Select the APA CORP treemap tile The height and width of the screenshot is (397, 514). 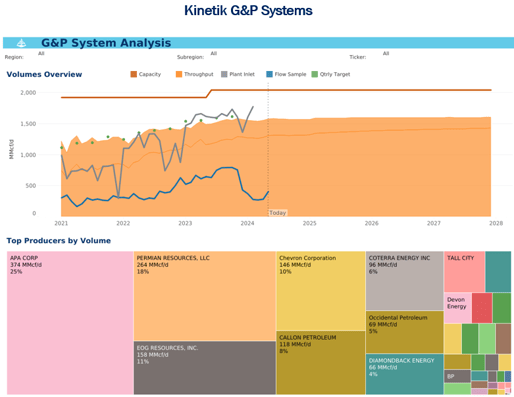70,323
